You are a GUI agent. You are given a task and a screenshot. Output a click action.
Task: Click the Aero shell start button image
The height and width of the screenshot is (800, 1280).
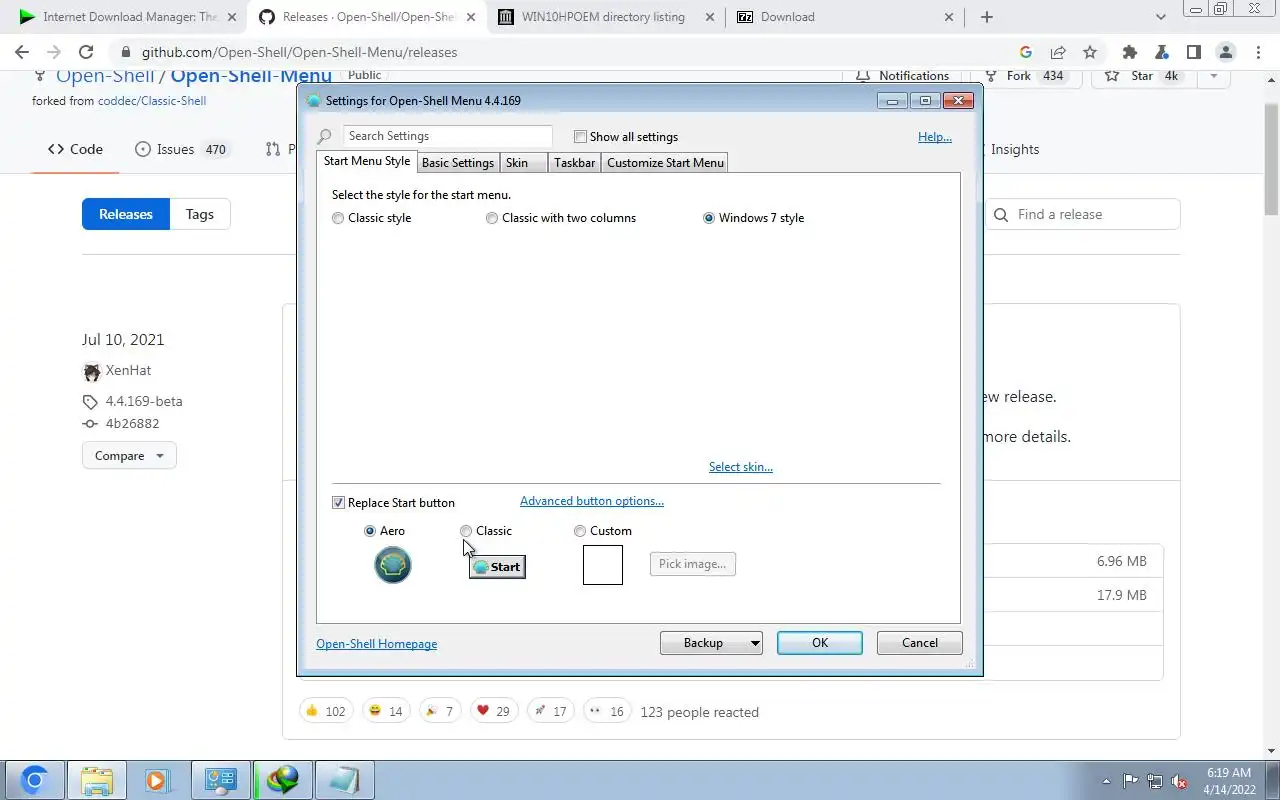coord(393,565)
